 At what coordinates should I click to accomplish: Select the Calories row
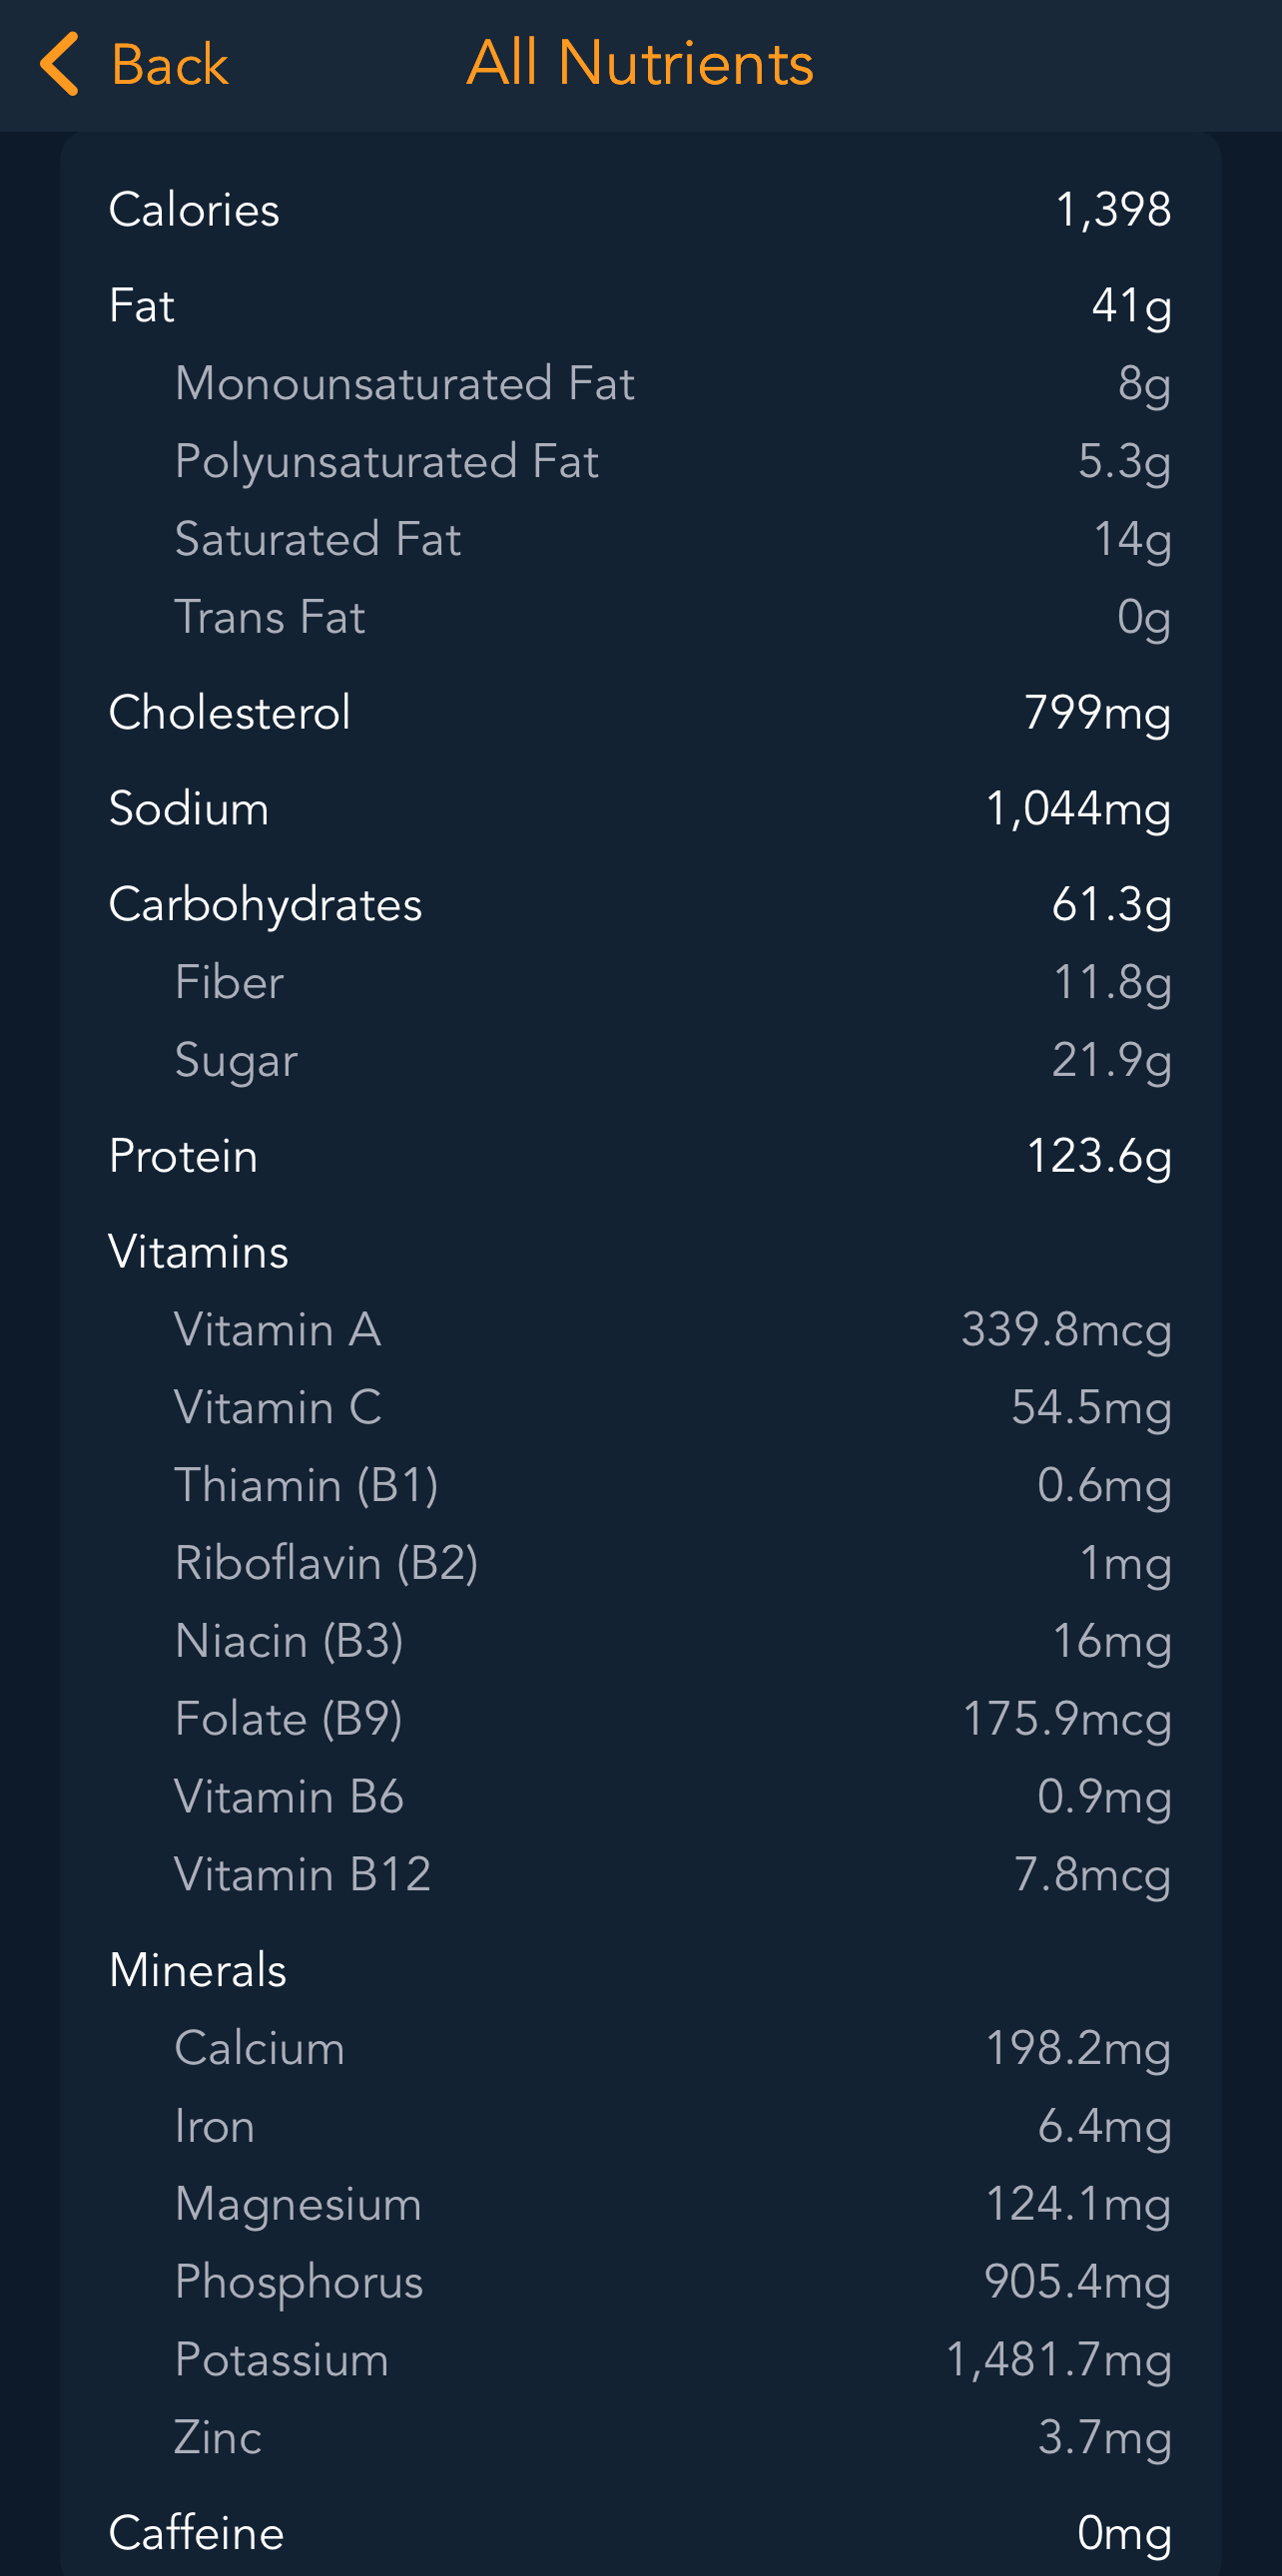pos(640,210)
